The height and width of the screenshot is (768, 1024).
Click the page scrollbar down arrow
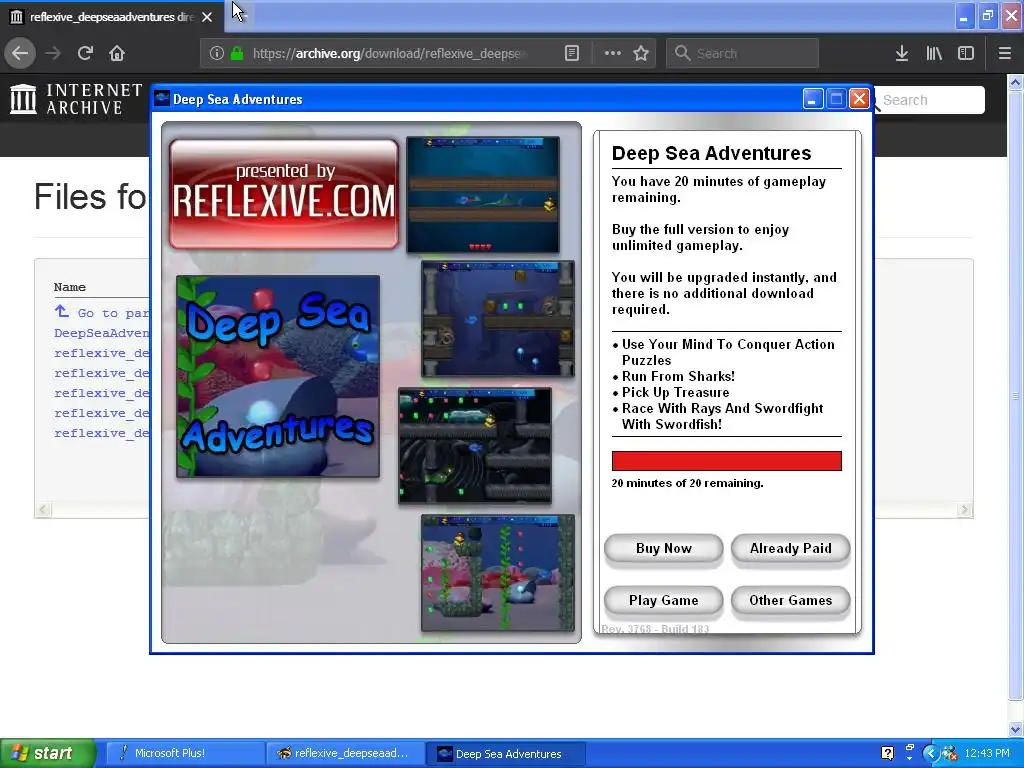pyautogui.click(x=1016, y=730)
